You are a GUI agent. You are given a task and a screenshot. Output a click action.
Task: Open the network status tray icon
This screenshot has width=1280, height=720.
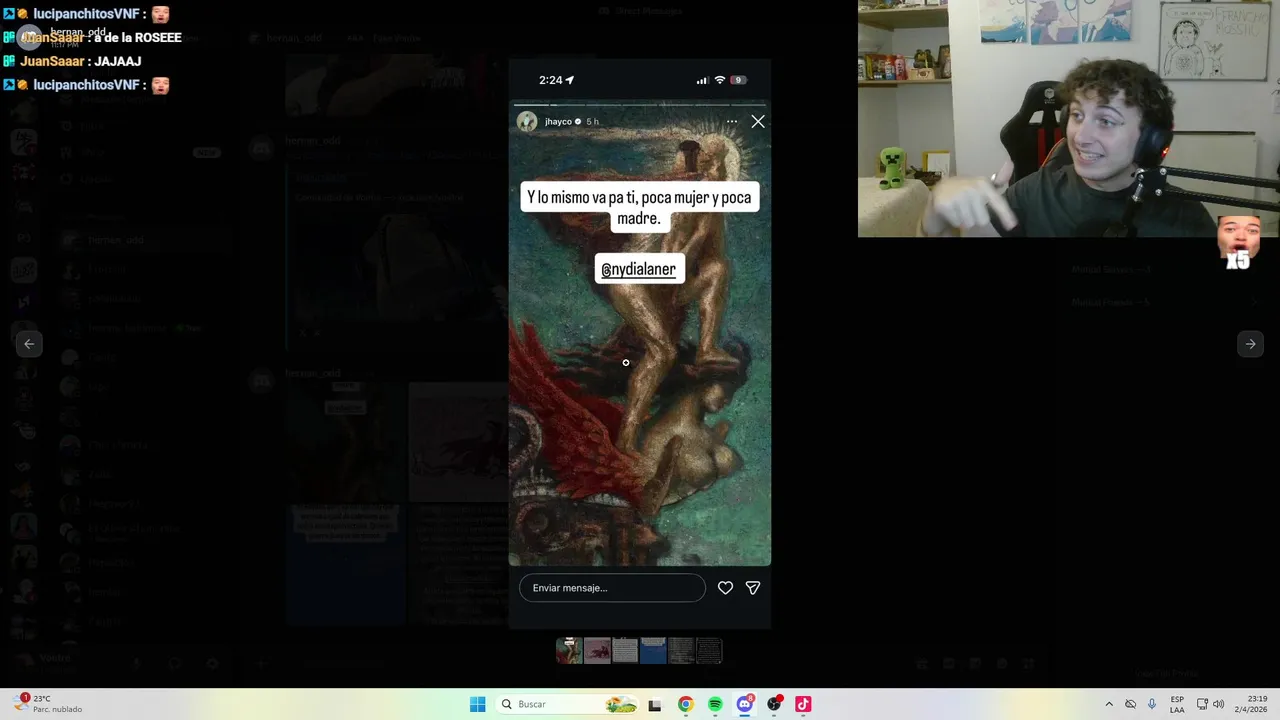coord(1202,704)
